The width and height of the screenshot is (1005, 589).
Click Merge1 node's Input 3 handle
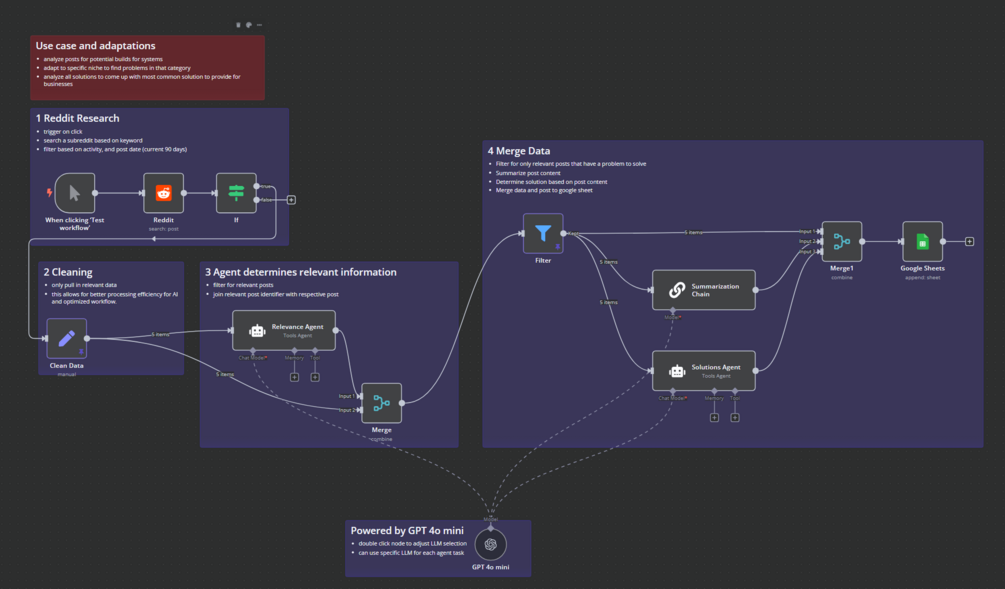coord(820,252)
